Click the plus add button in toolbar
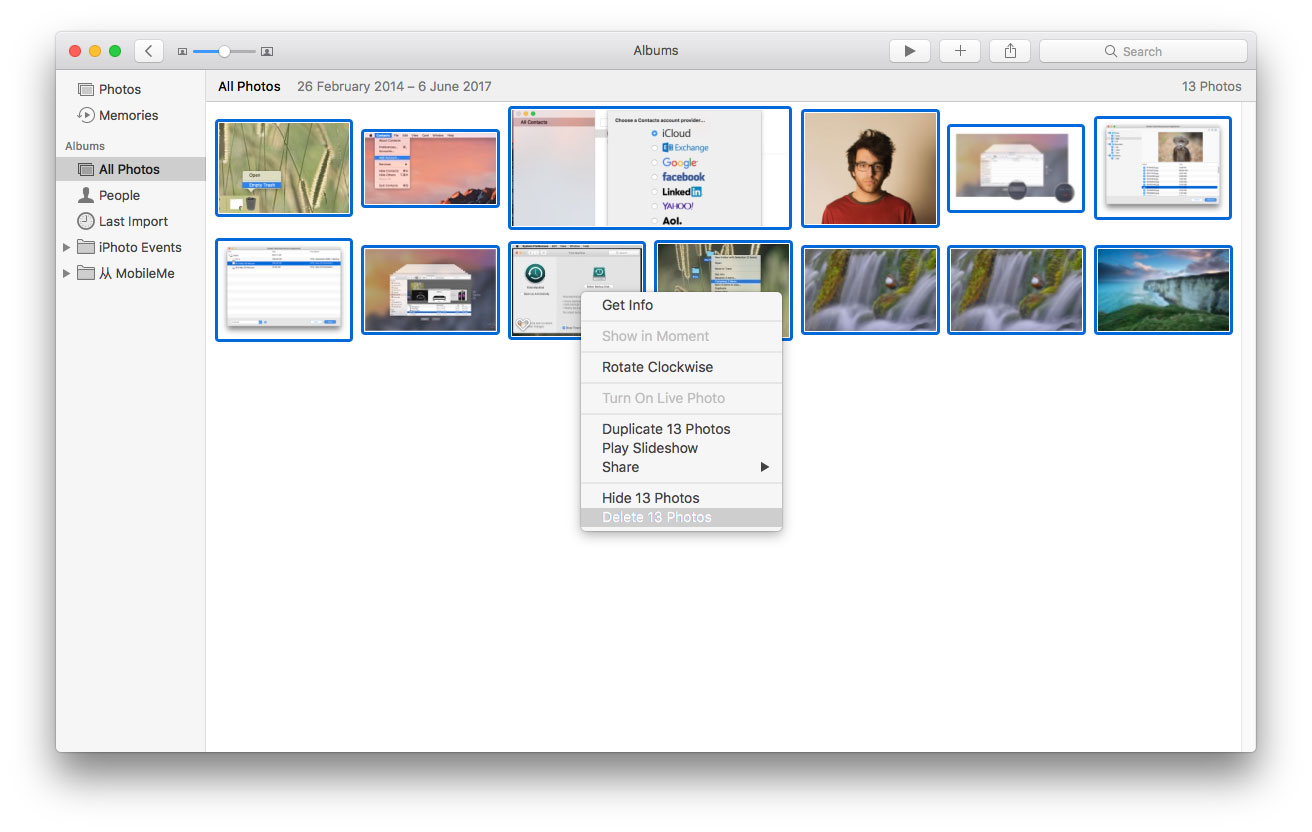This screenshot has height=832, width=1312. (x=960, y=51)
